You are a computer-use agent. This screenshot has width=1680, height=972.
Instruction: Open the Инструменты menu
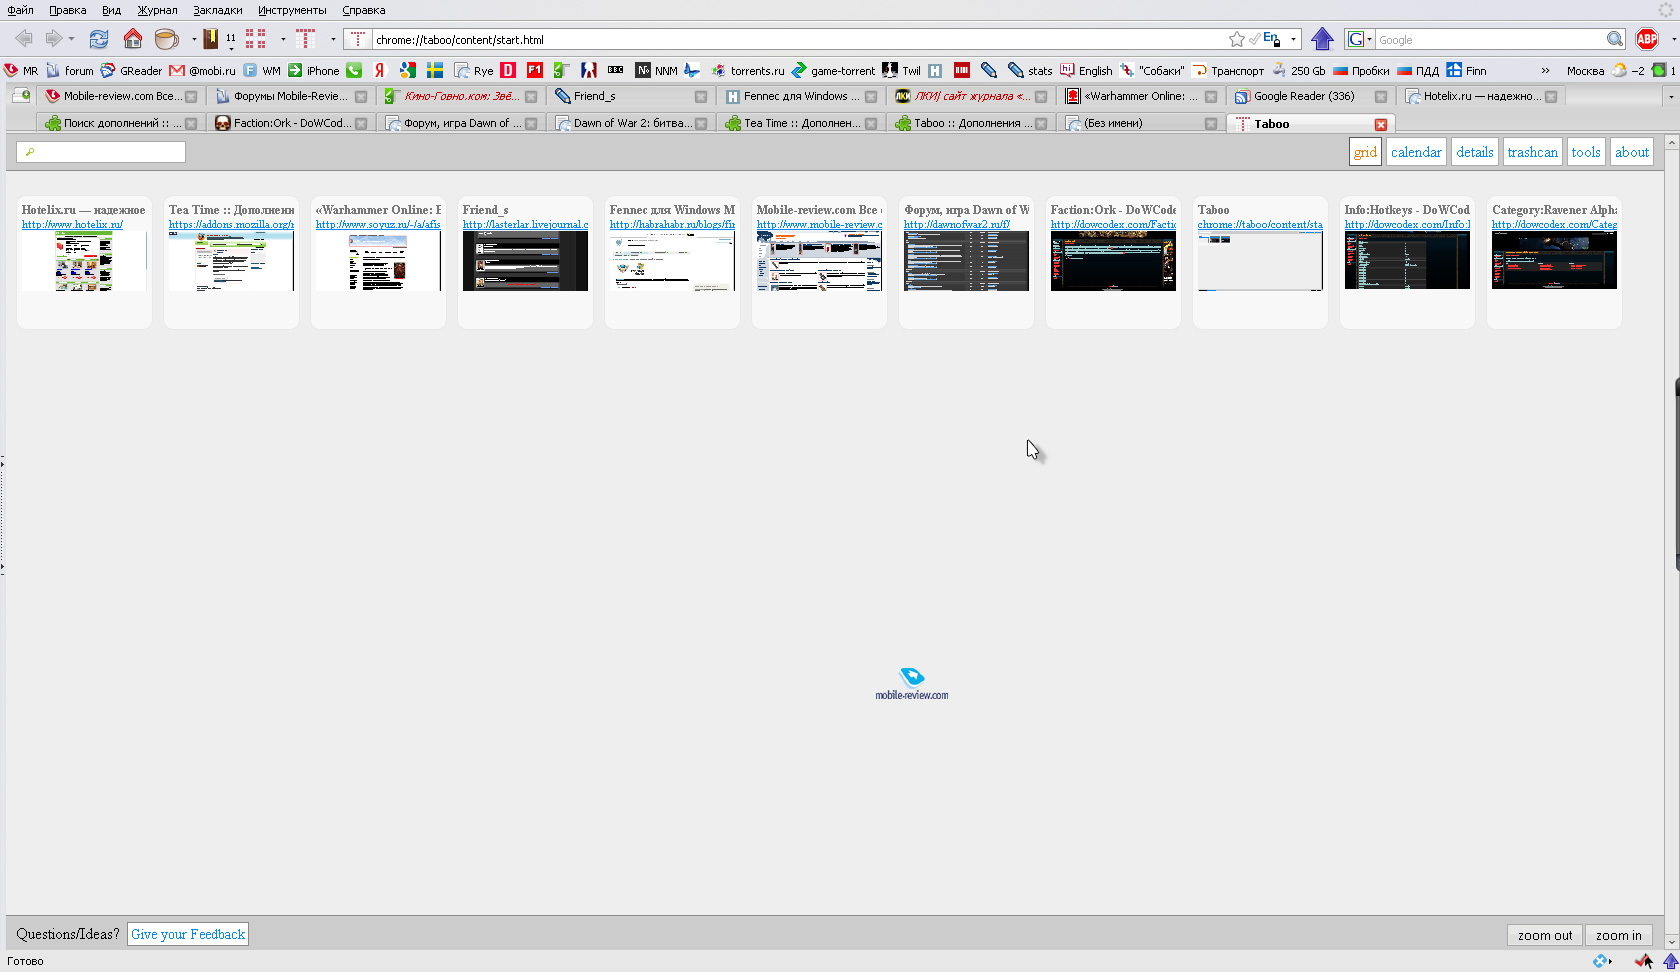tap(292, 10)
